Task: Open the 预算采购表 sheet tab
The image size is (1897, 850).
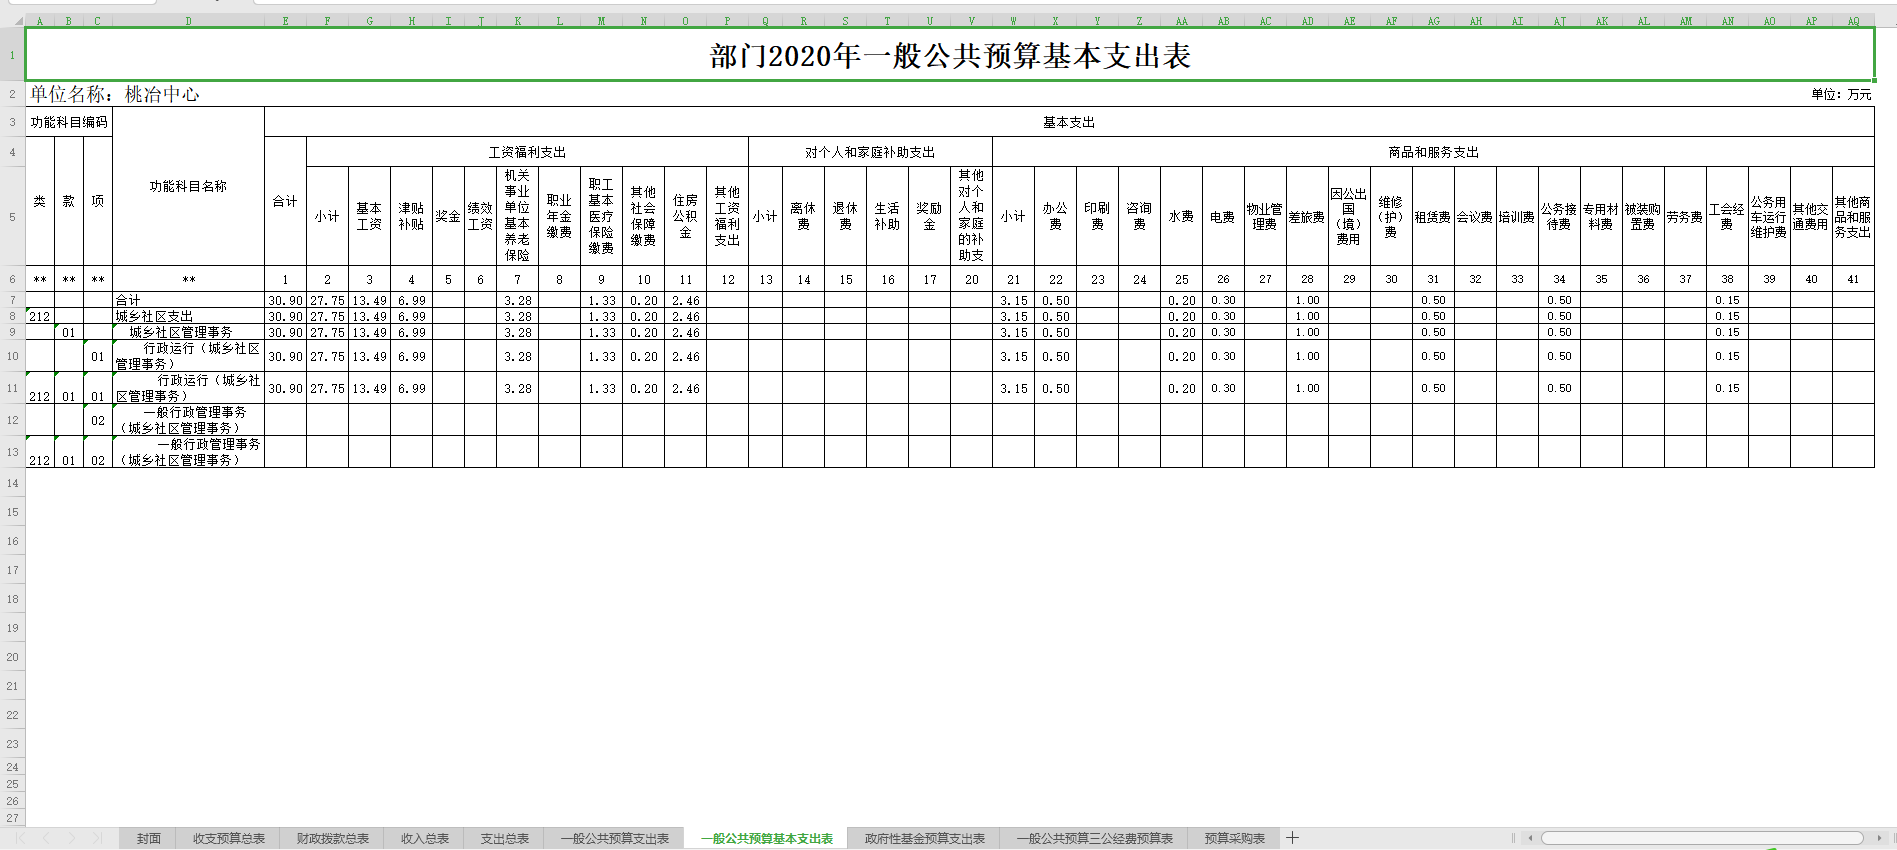Action: [1235, 839]
